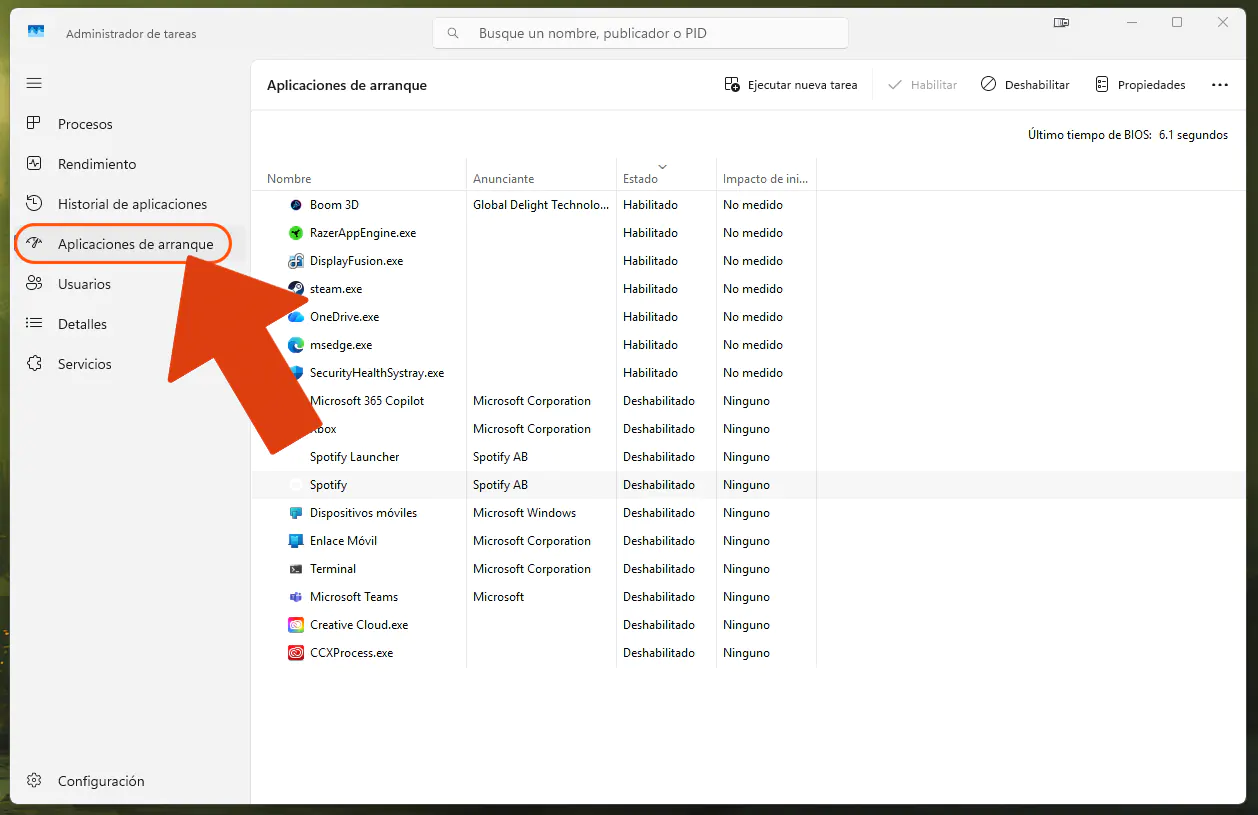
Task: Open Propiedades from the toolbar
Action: click(x=1140, y=85)
